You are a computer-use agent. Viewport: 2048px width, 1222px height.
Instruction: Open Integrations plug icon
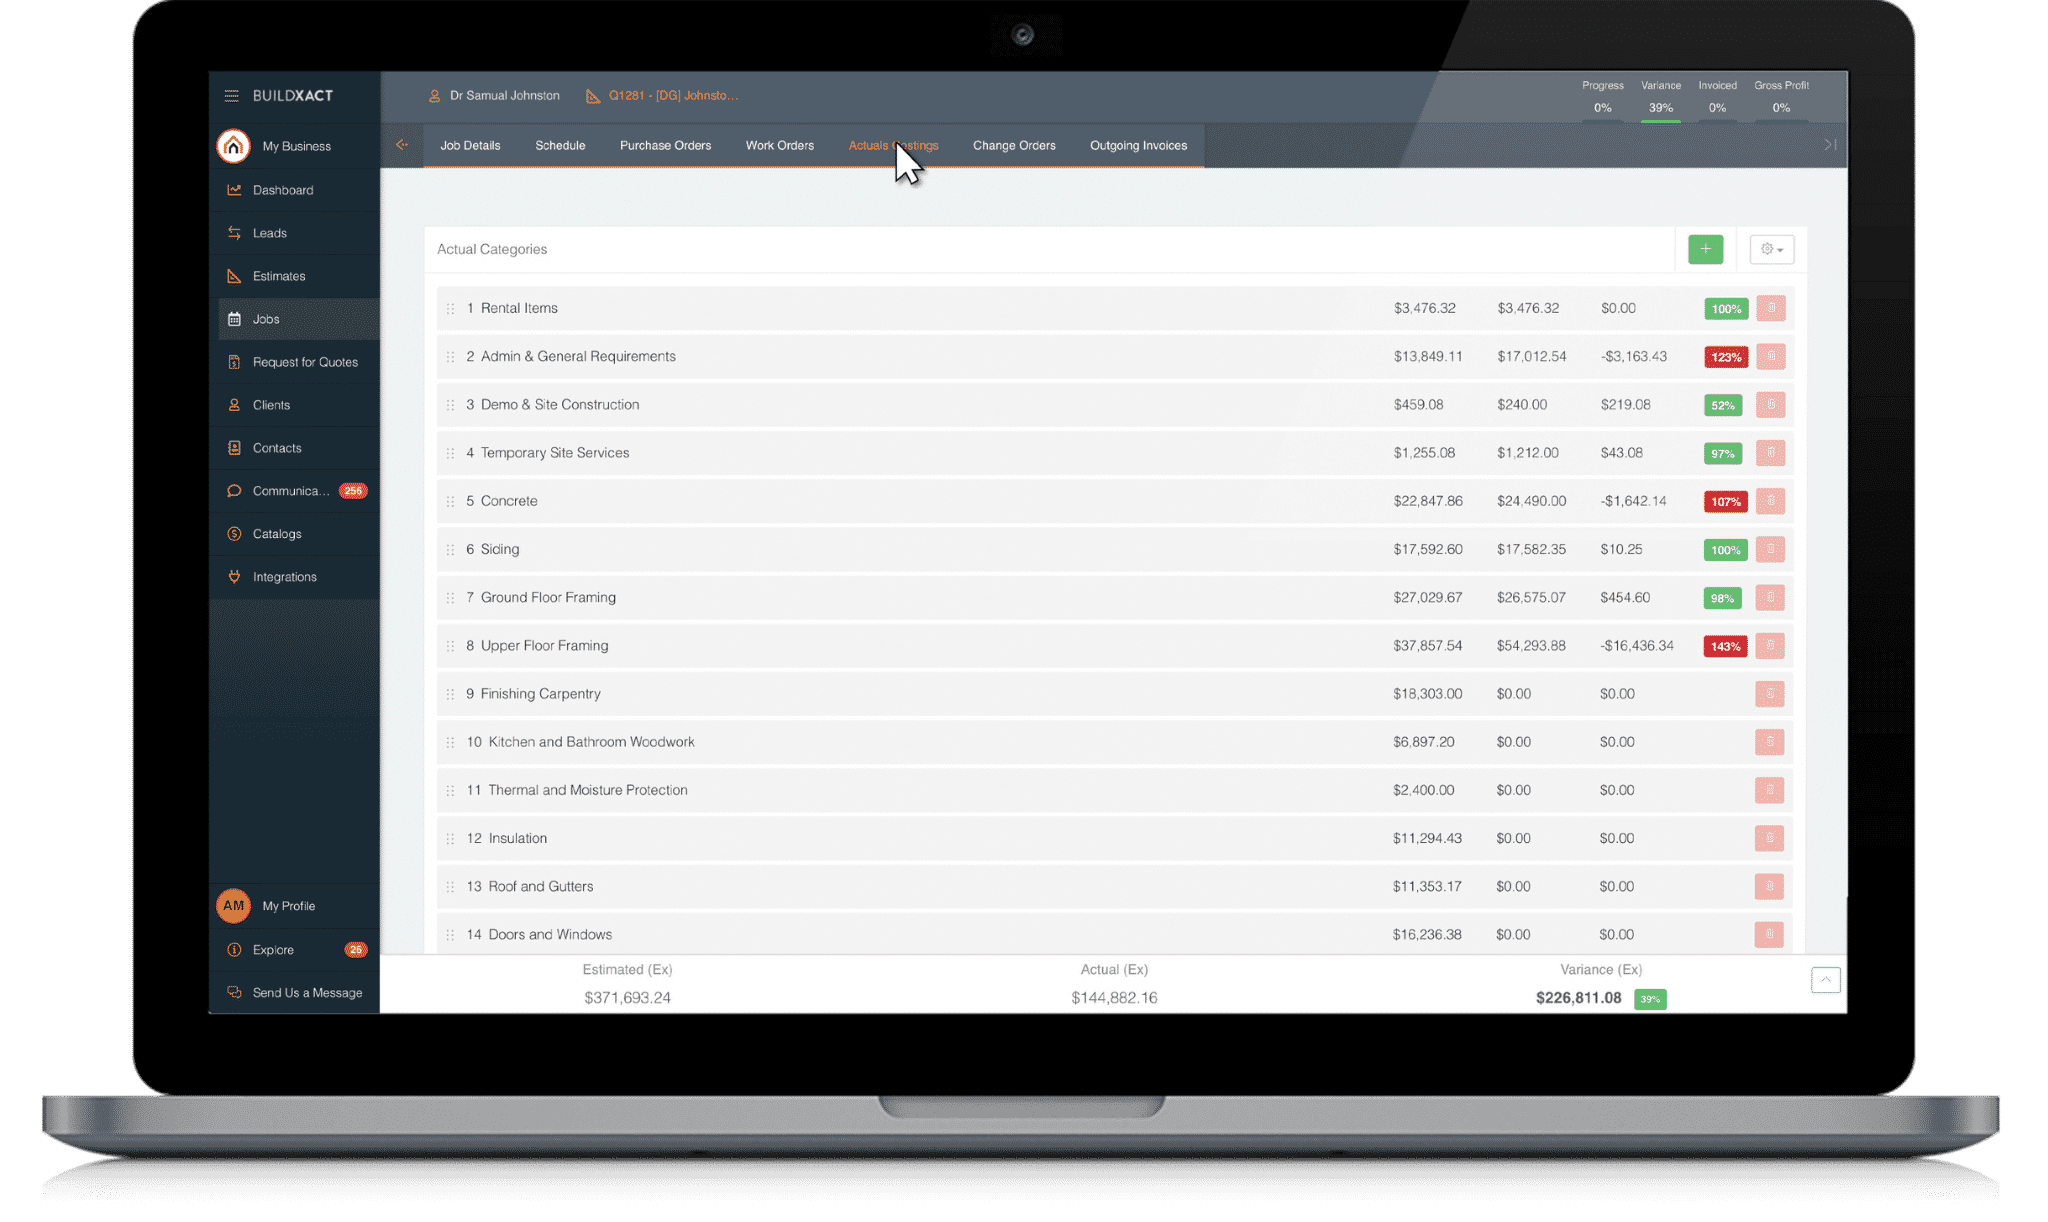coord(234,577)
